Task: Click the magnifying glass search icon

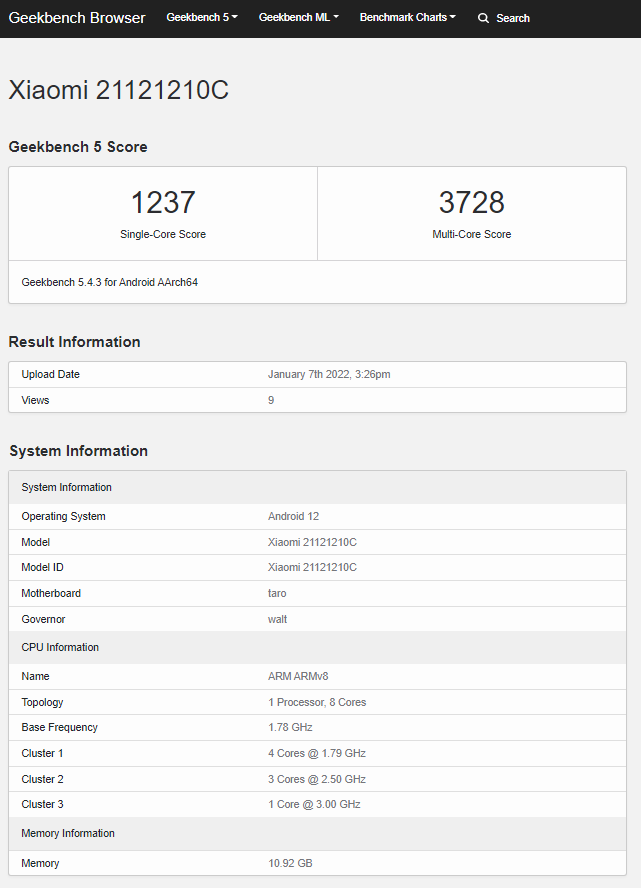Action: (x=483, y=18)
